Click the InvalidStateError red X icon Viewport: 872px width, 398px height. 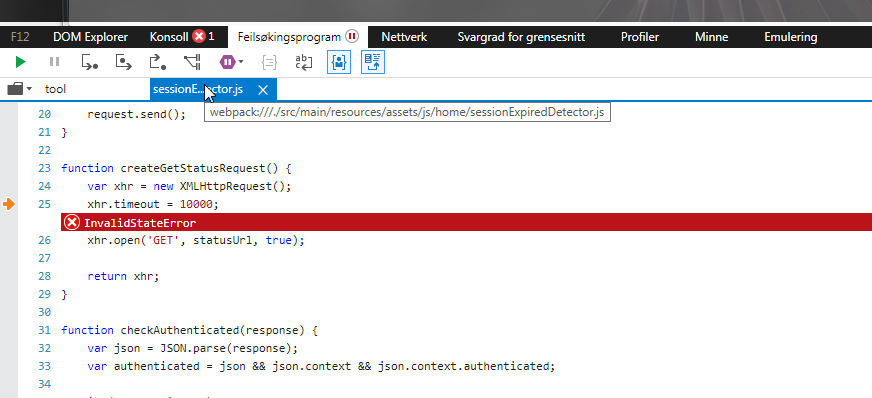72,222
